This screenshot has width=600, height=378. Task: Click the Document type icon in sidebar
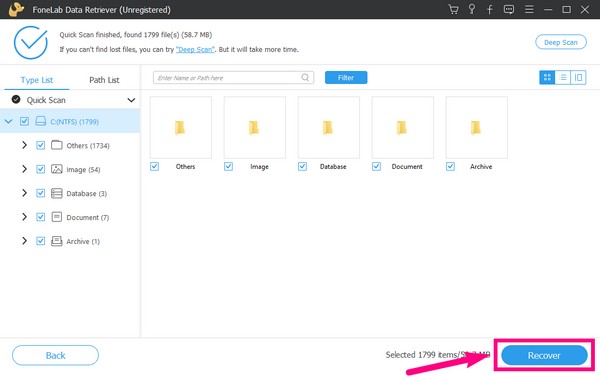tap(57, 217)
